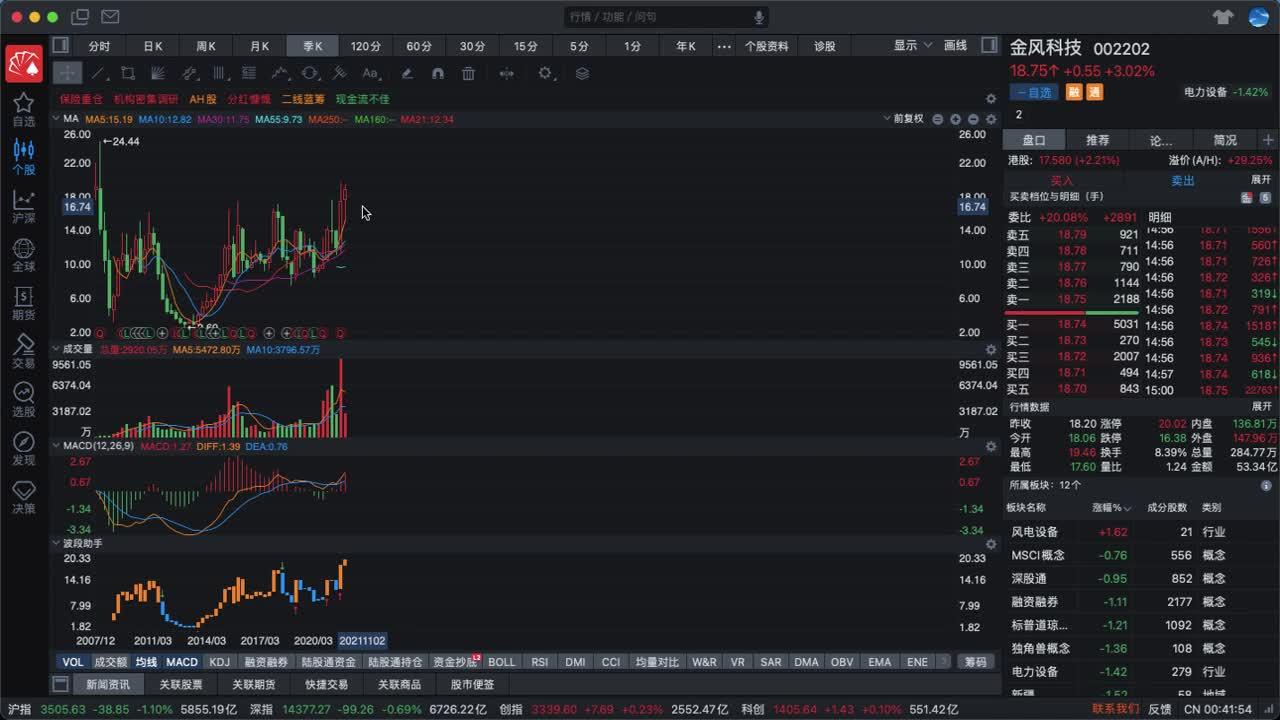Open 全球 global markets in sidebar
1280x720 pixels.
tap(23, 255)
